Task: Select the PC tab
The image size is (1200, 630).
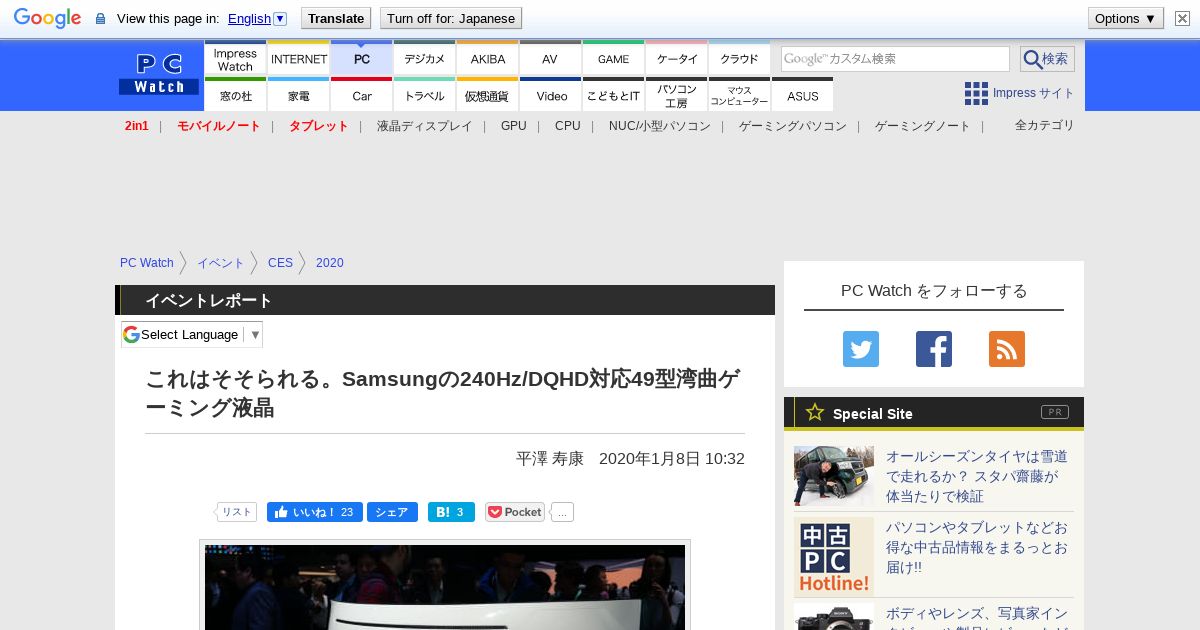Action: click(x=362, y=59)
